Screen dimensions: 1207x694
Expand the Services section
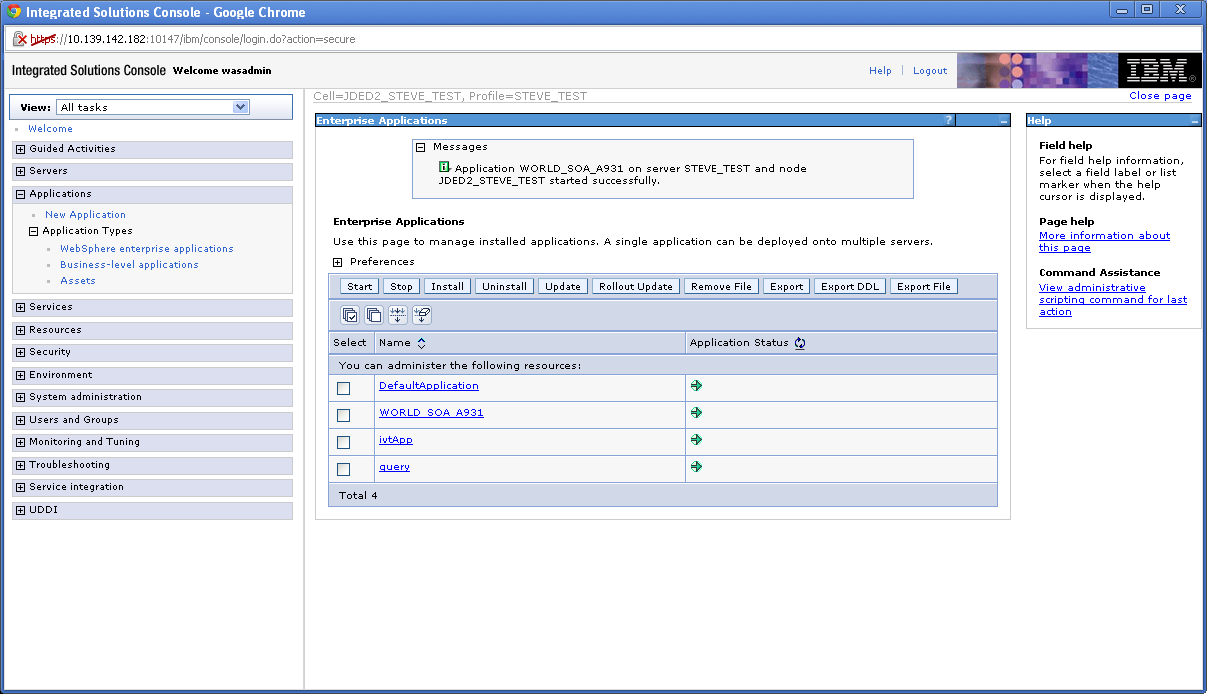(20, 307)
